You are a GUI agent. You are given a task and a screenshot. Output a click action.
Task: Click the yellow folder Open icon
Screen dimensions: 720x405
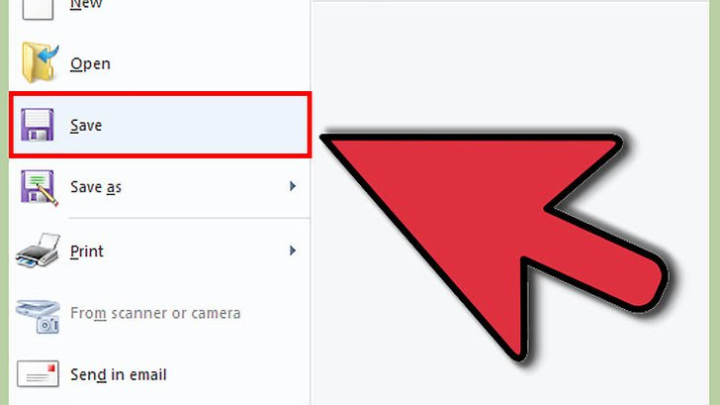pyautogui.click(x=40, y=62)
